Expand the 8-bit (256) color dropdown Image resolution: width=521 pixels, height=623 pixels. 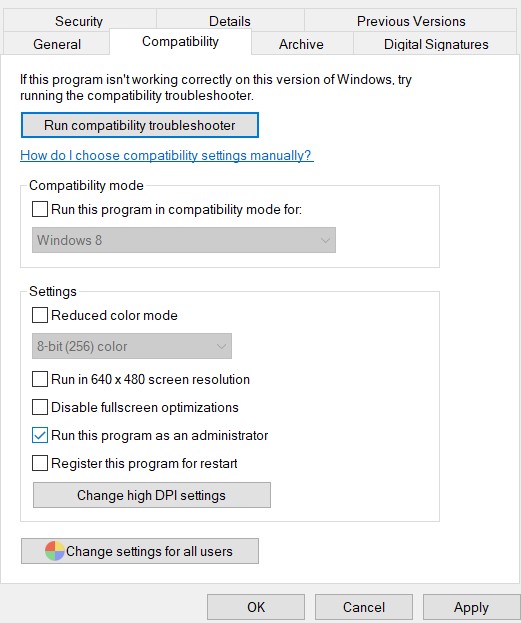(132, 346)
